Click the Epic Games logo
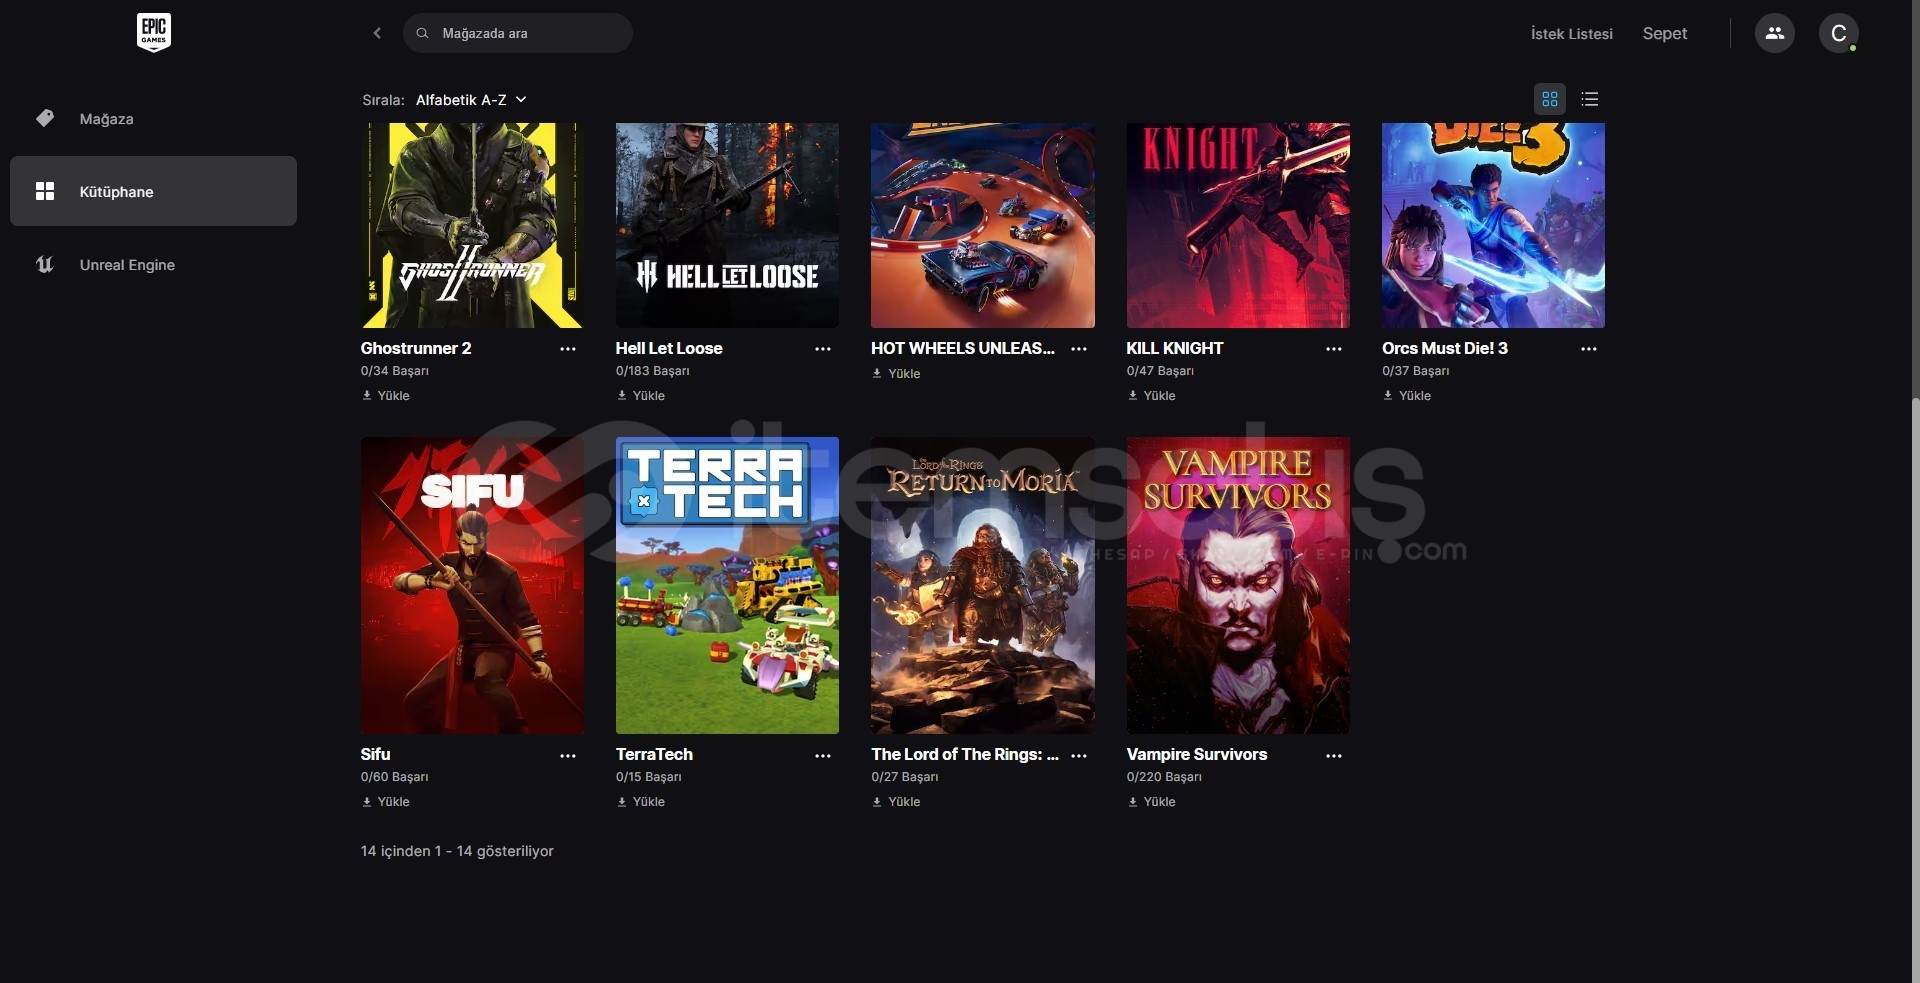Image resolution: width=1920 pixels, height=983 pixels. point(153,32)
